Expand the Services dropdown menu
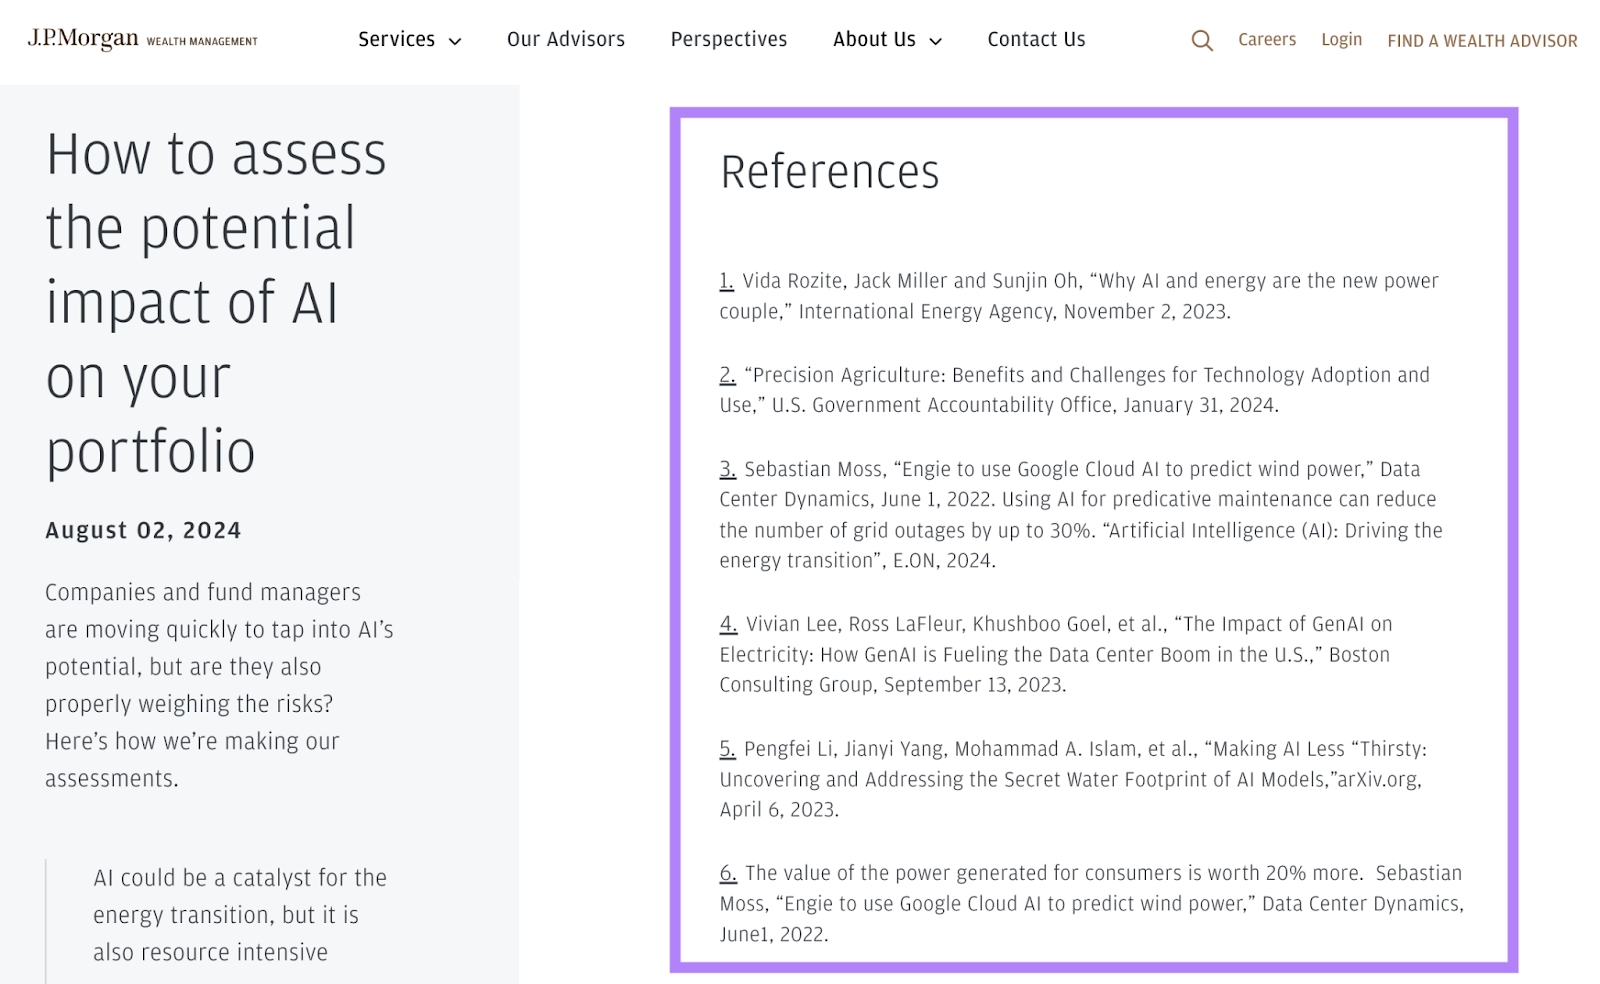The width and height of the screenshot is (1600, 984). (x=396, y=40)
